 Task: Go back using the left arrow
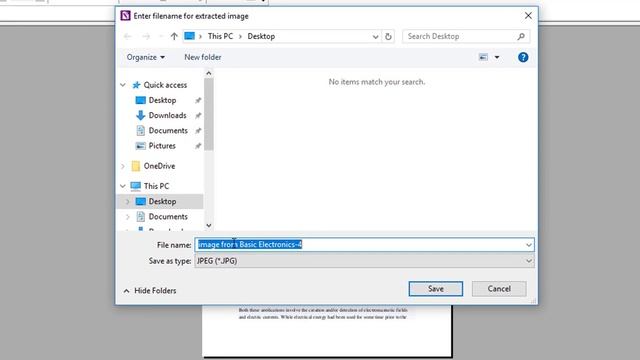[x=128, y=36]
